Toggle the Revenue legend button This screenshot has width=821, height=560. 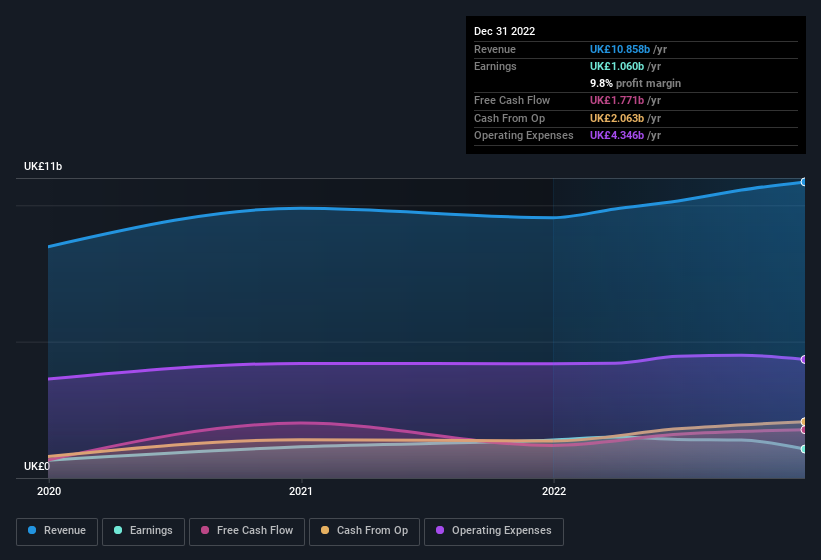click(57, 531)
